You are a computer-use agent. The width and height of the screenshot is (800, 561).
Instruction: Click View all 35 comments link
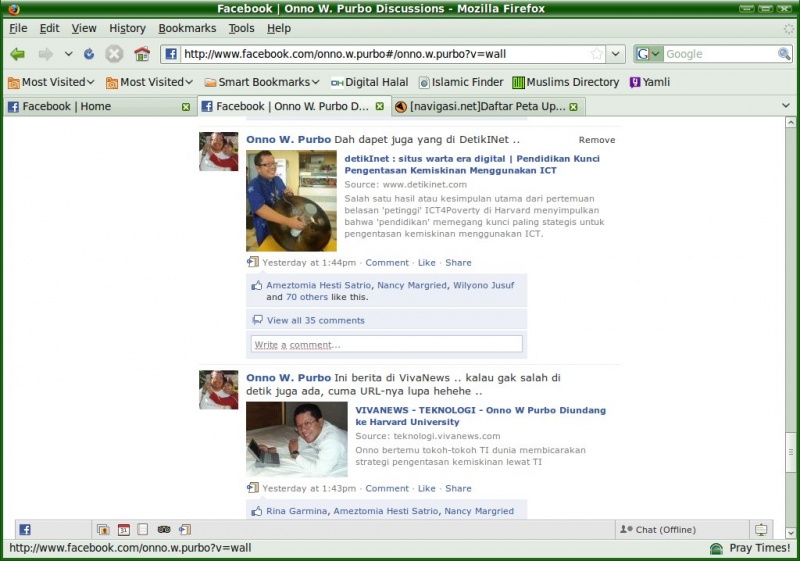(x=315, y=320)
